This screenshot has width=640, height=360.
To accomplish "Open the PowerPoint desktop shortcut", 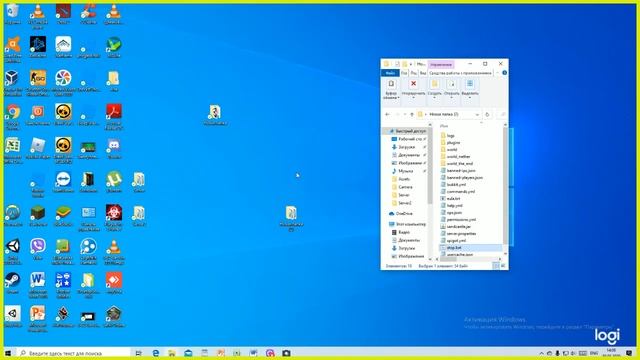I will click(x=38, y=318).
